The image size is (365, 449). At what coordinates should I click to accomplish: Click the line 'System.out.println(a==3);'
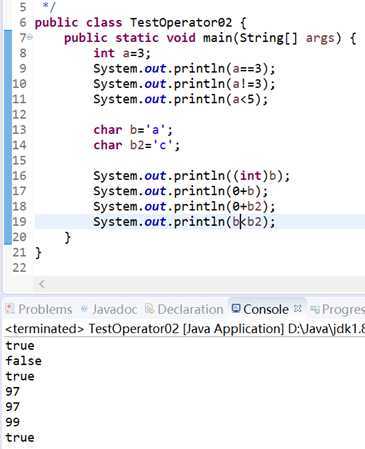coord(184,68)
